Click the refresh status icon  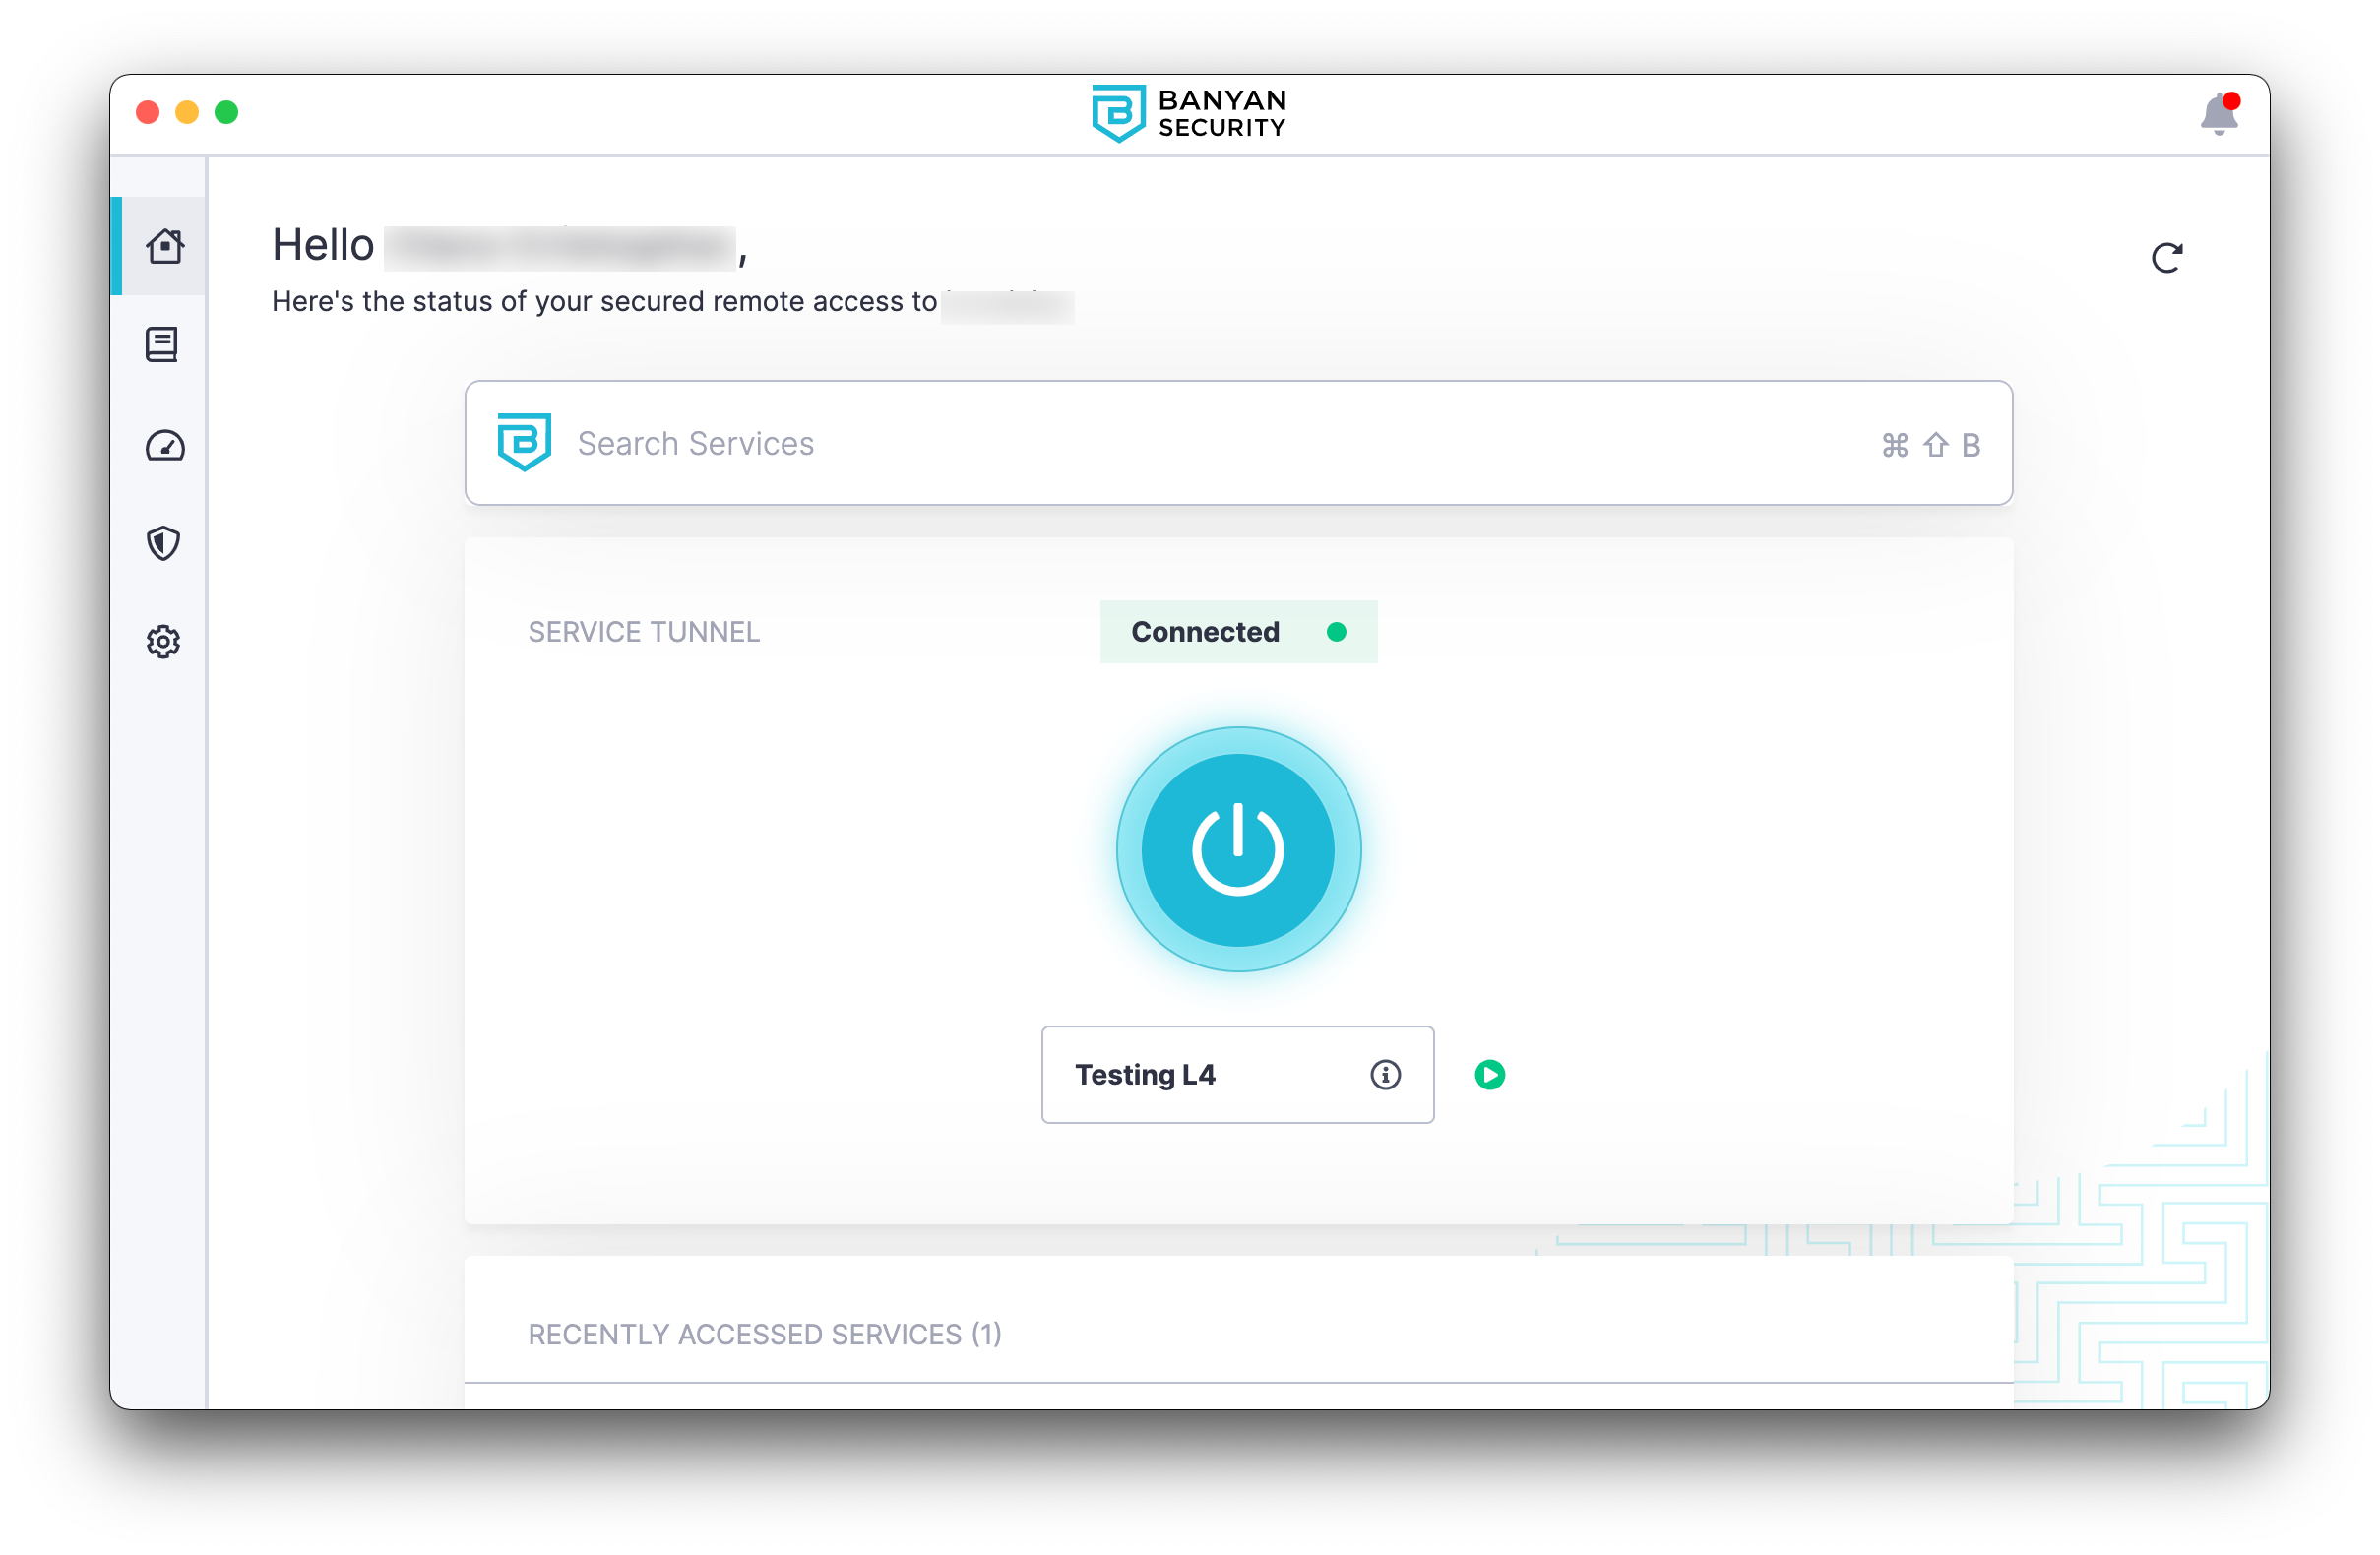point(2166,258)
